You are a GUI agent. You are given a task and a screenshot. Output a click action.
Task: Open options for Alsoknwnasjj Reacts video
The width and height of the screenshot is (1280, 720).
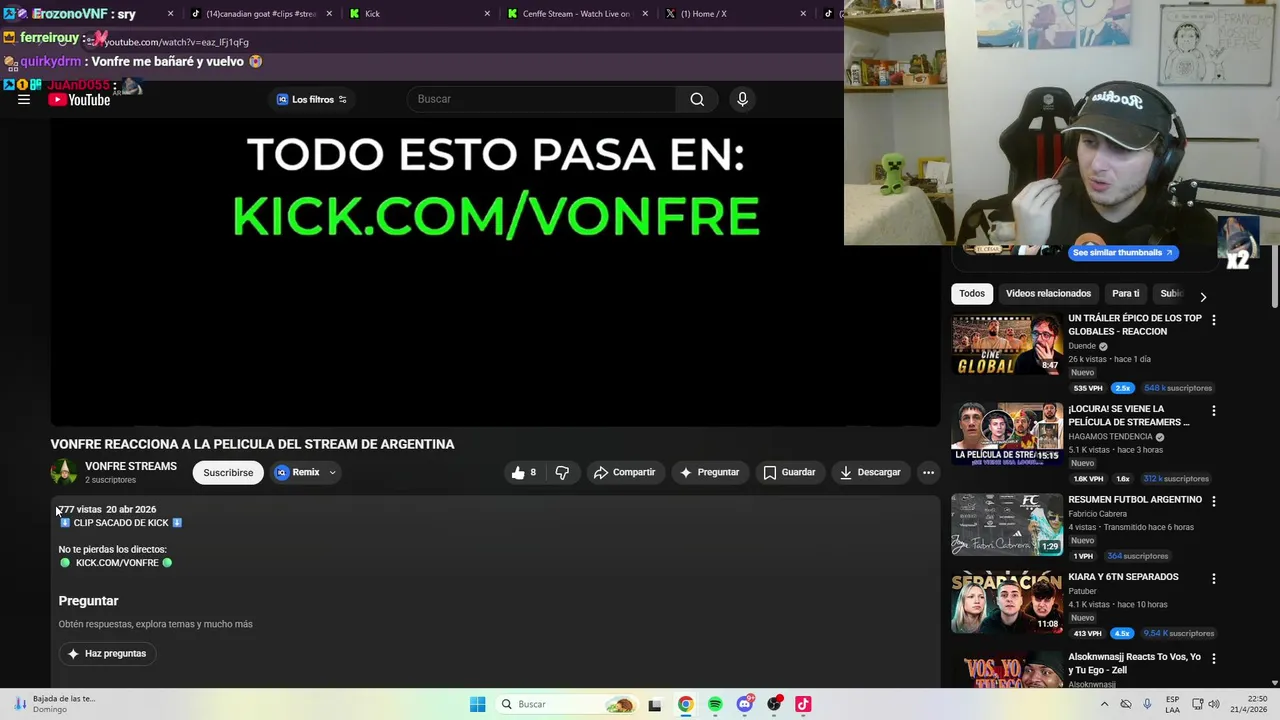coord(1214,658)
